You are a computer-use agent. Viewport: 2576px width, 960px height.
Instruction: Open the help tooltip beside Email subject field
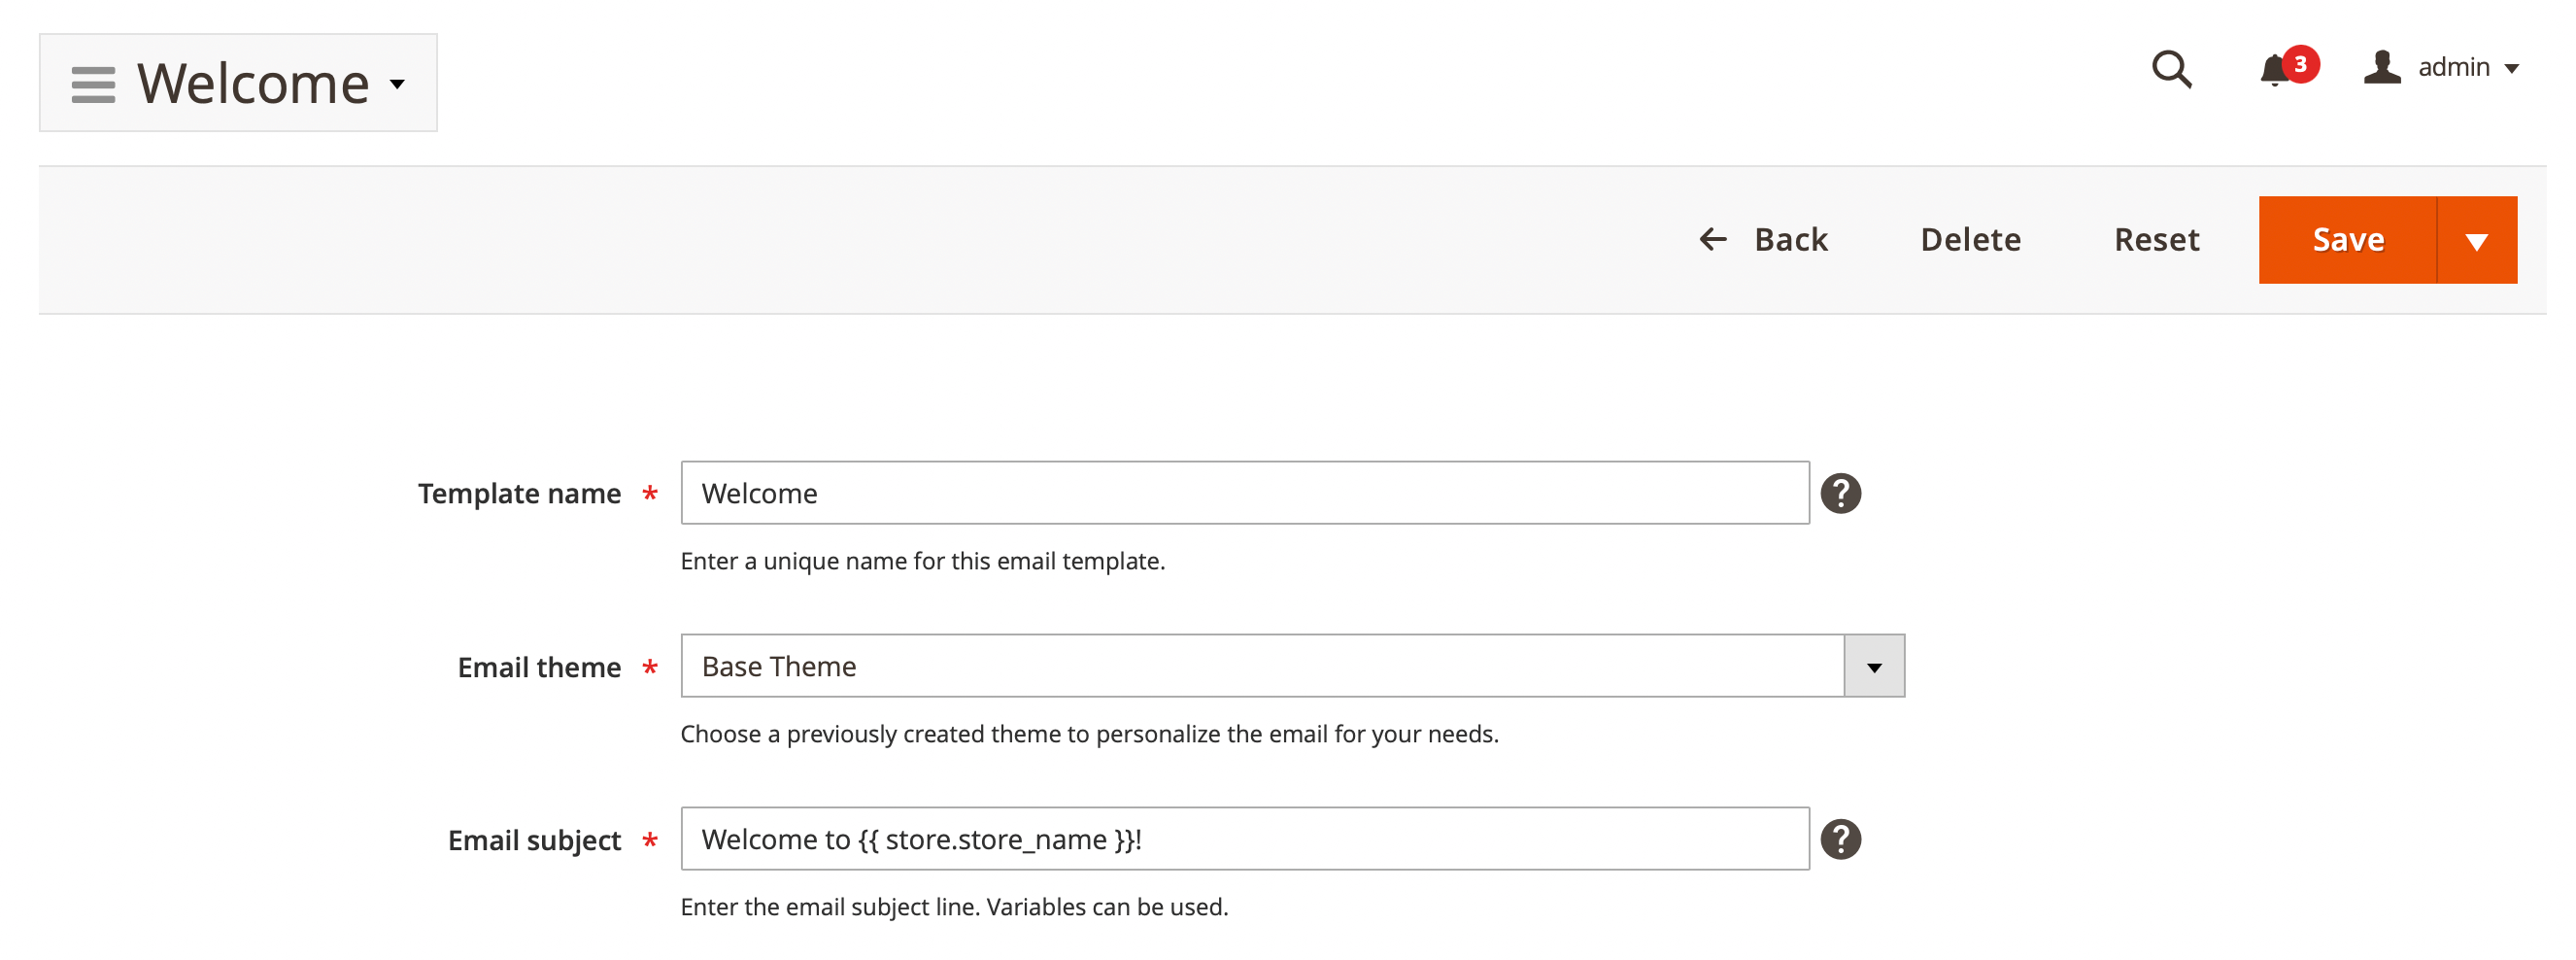pos(1841,839)
